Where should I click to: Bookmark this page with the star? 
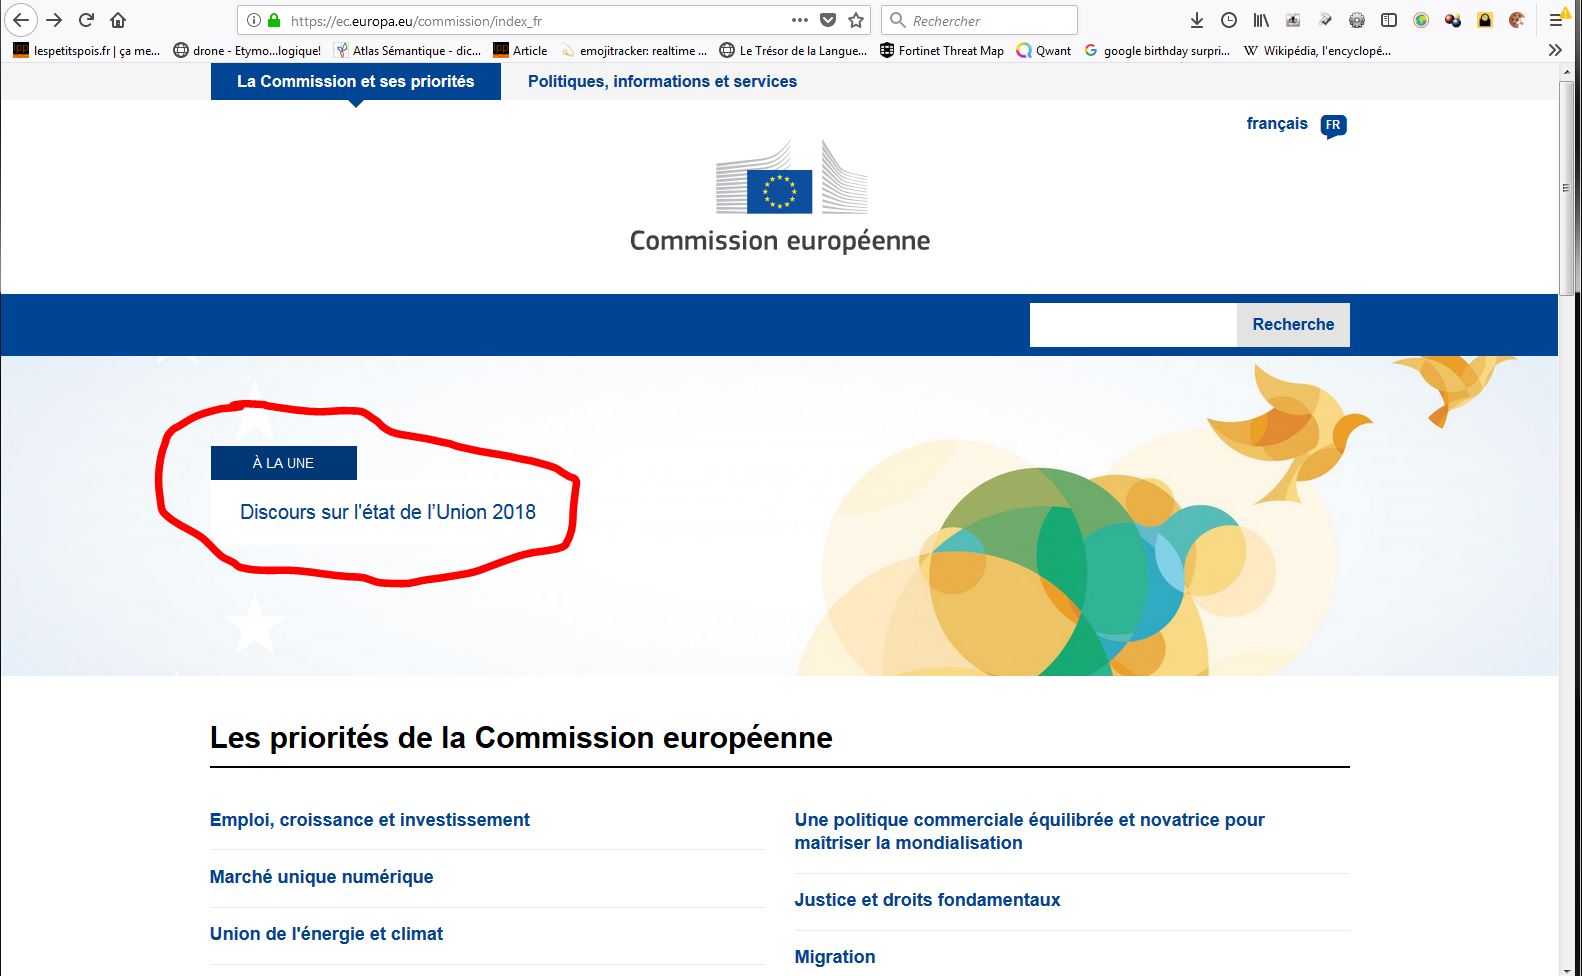point(856,20)
